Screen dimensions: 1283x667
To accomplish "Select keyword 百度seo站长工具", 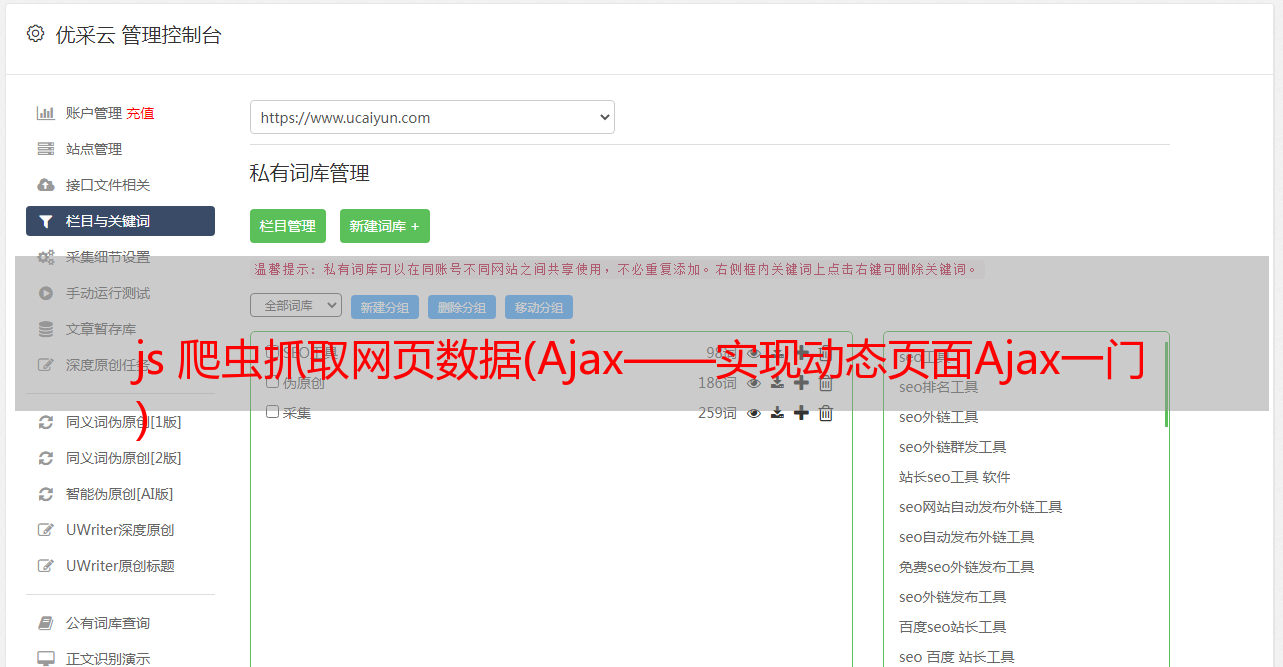I will point(953,627).
